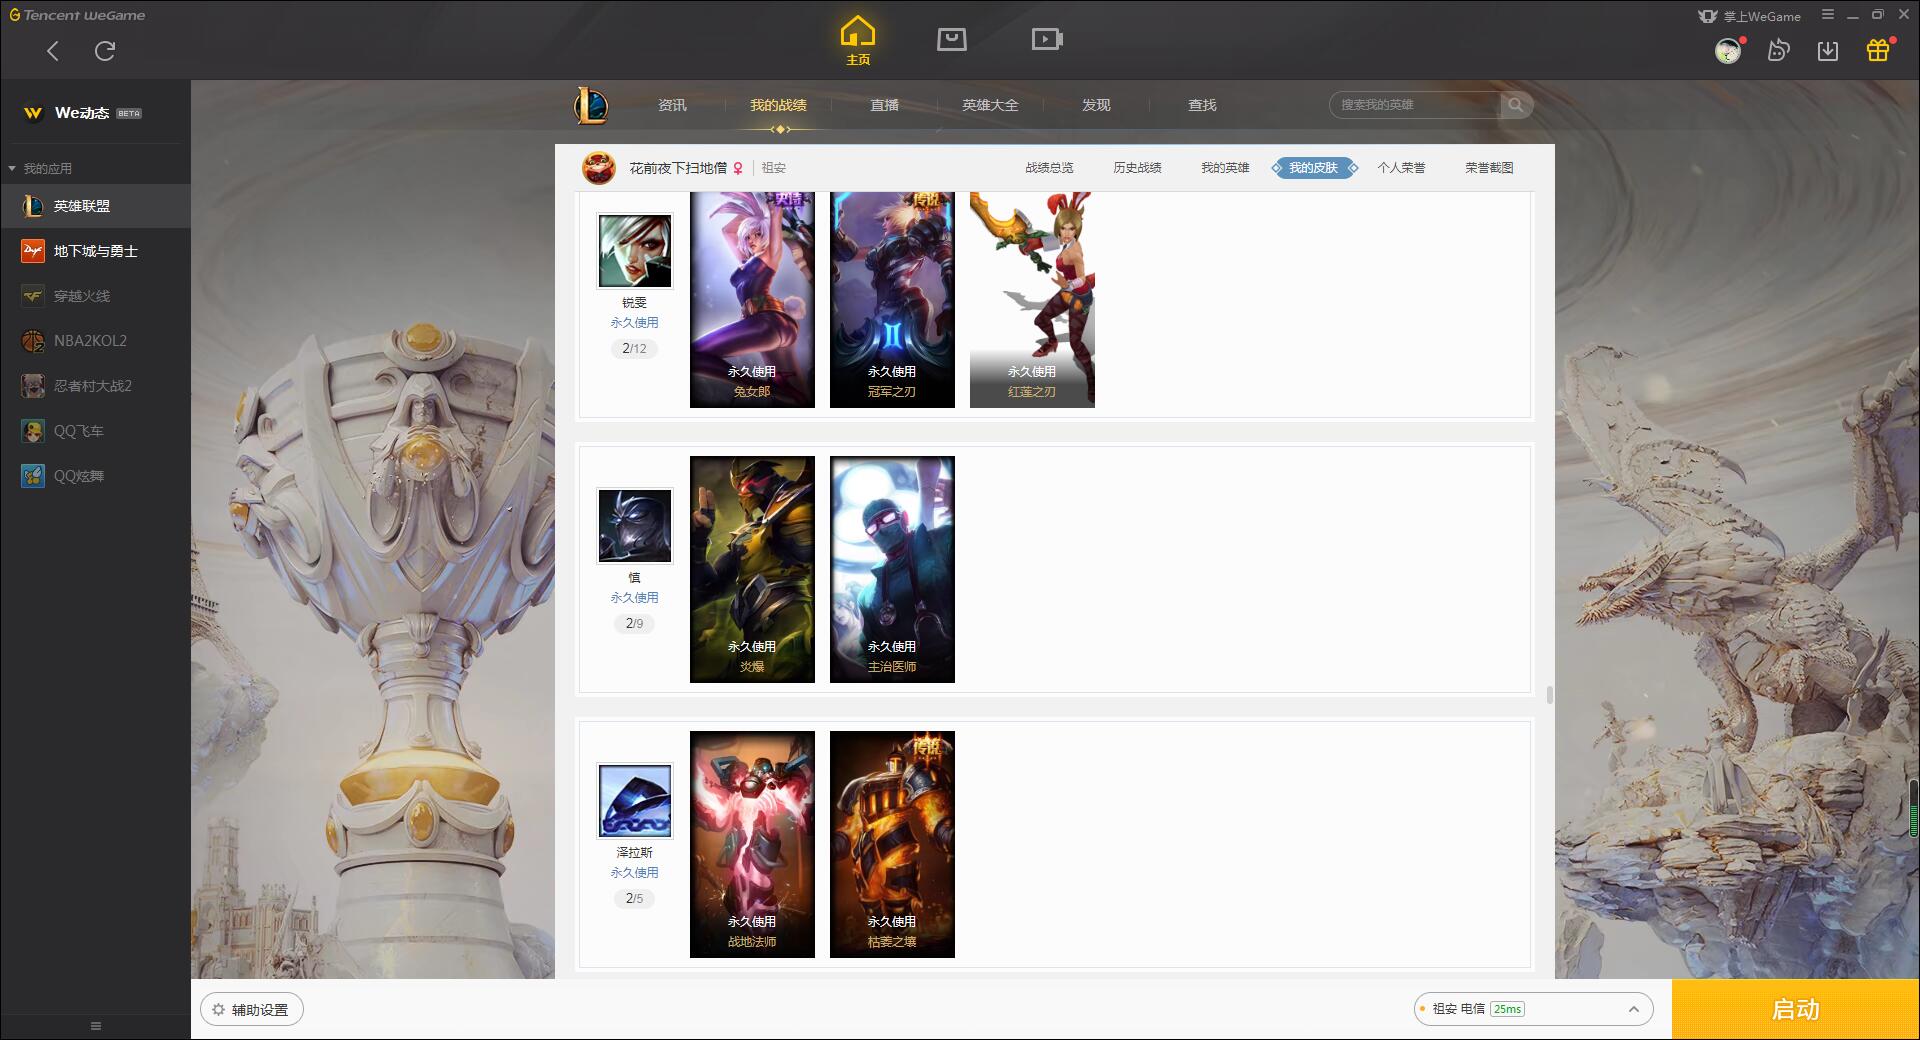Switch to the 我的战绩 tab
This screenshot has width=1920, height=1040.
pos(778,105)
